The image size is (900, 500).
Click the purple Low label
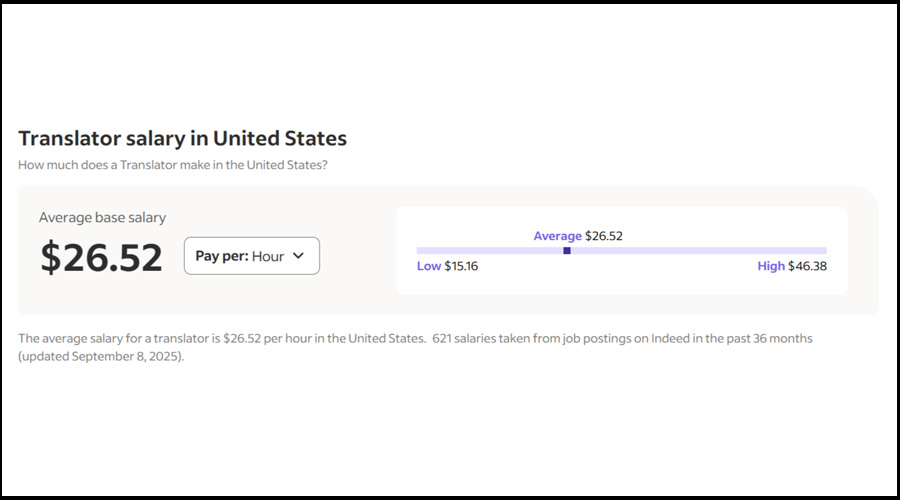(429, 266)
